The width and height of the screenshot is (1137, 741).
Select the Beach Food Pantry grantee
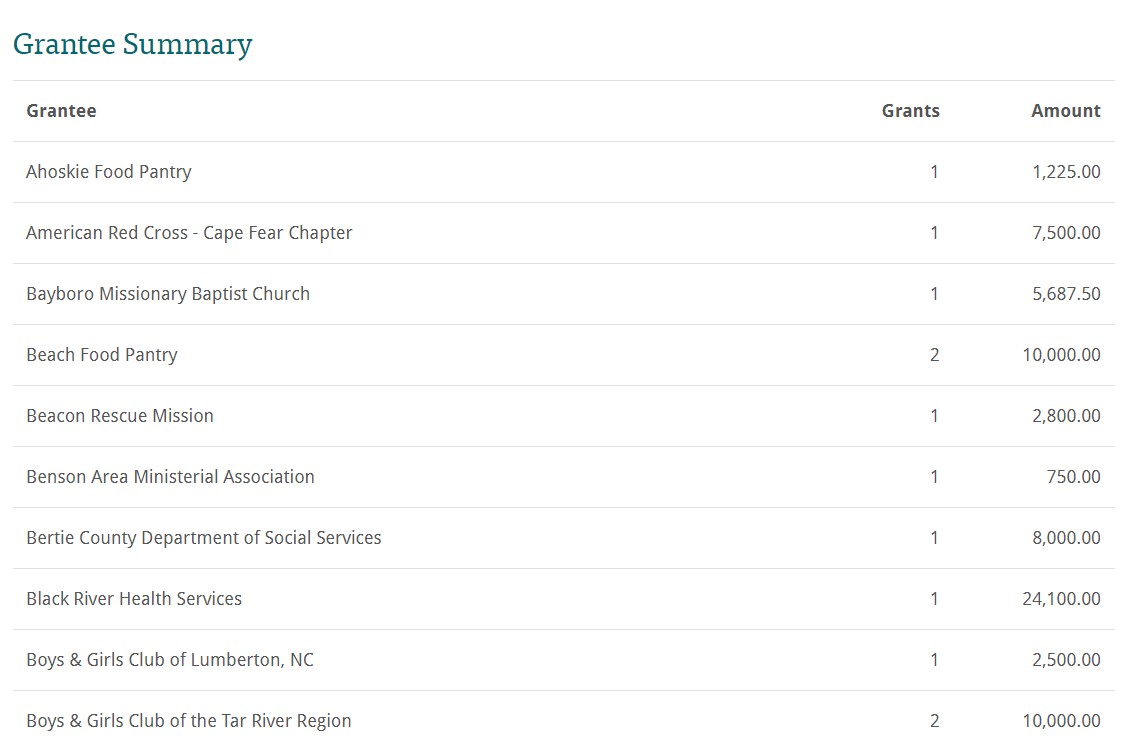click(x=102, y=355)
